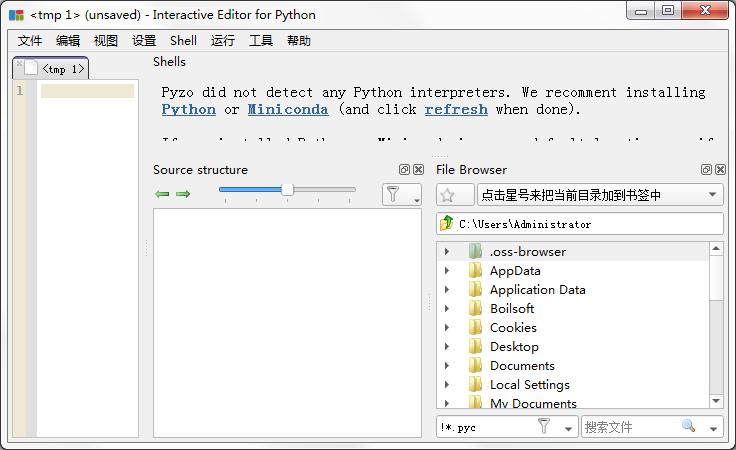Image resolution: width=736 pixels, height=450 pixels.
Task: Click the search magnifier icon in File Browser
Action: [688, 426]
